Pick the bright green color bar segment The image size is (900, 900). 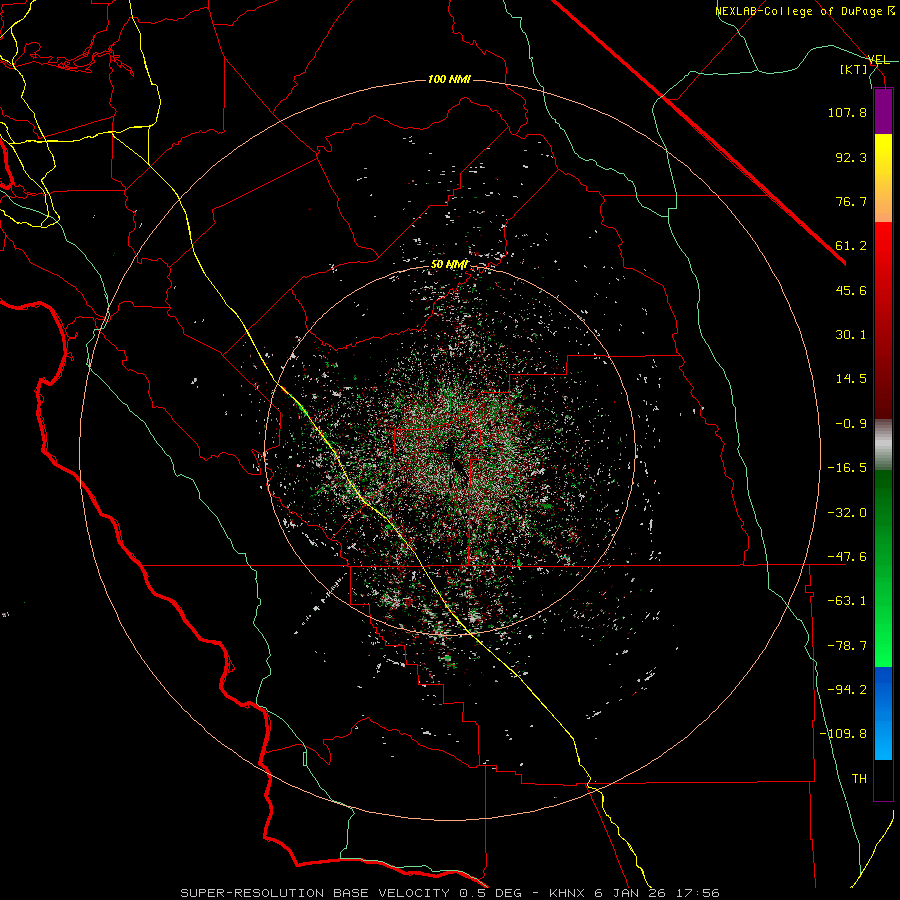[x=883, y=643]
